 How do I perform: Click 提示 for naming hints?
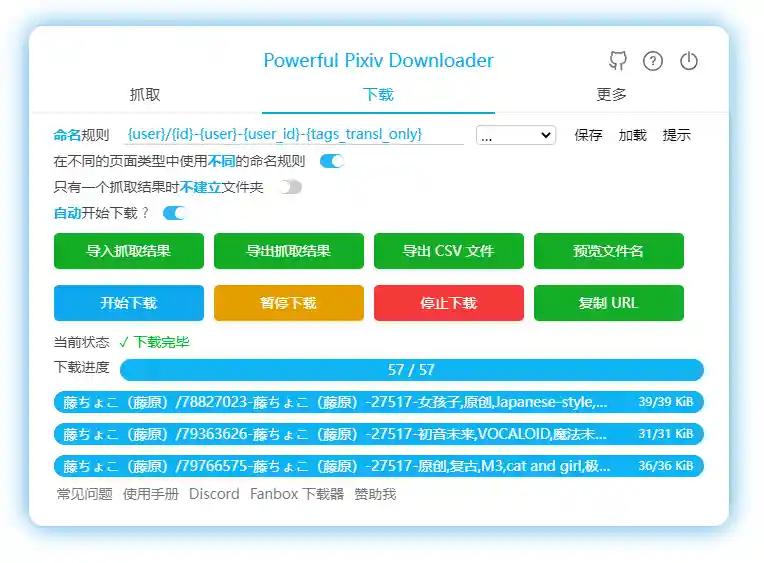[677, 135]
